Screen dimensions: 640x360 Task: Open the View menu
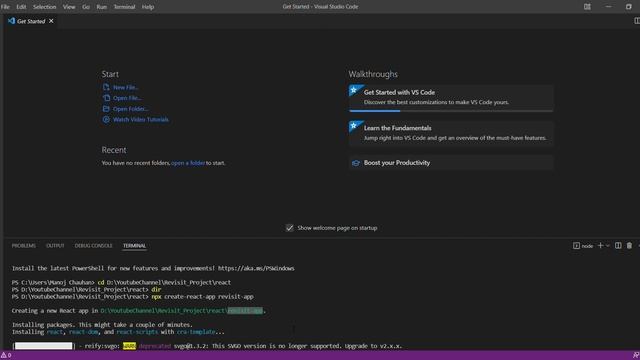(x=69, y=7)
